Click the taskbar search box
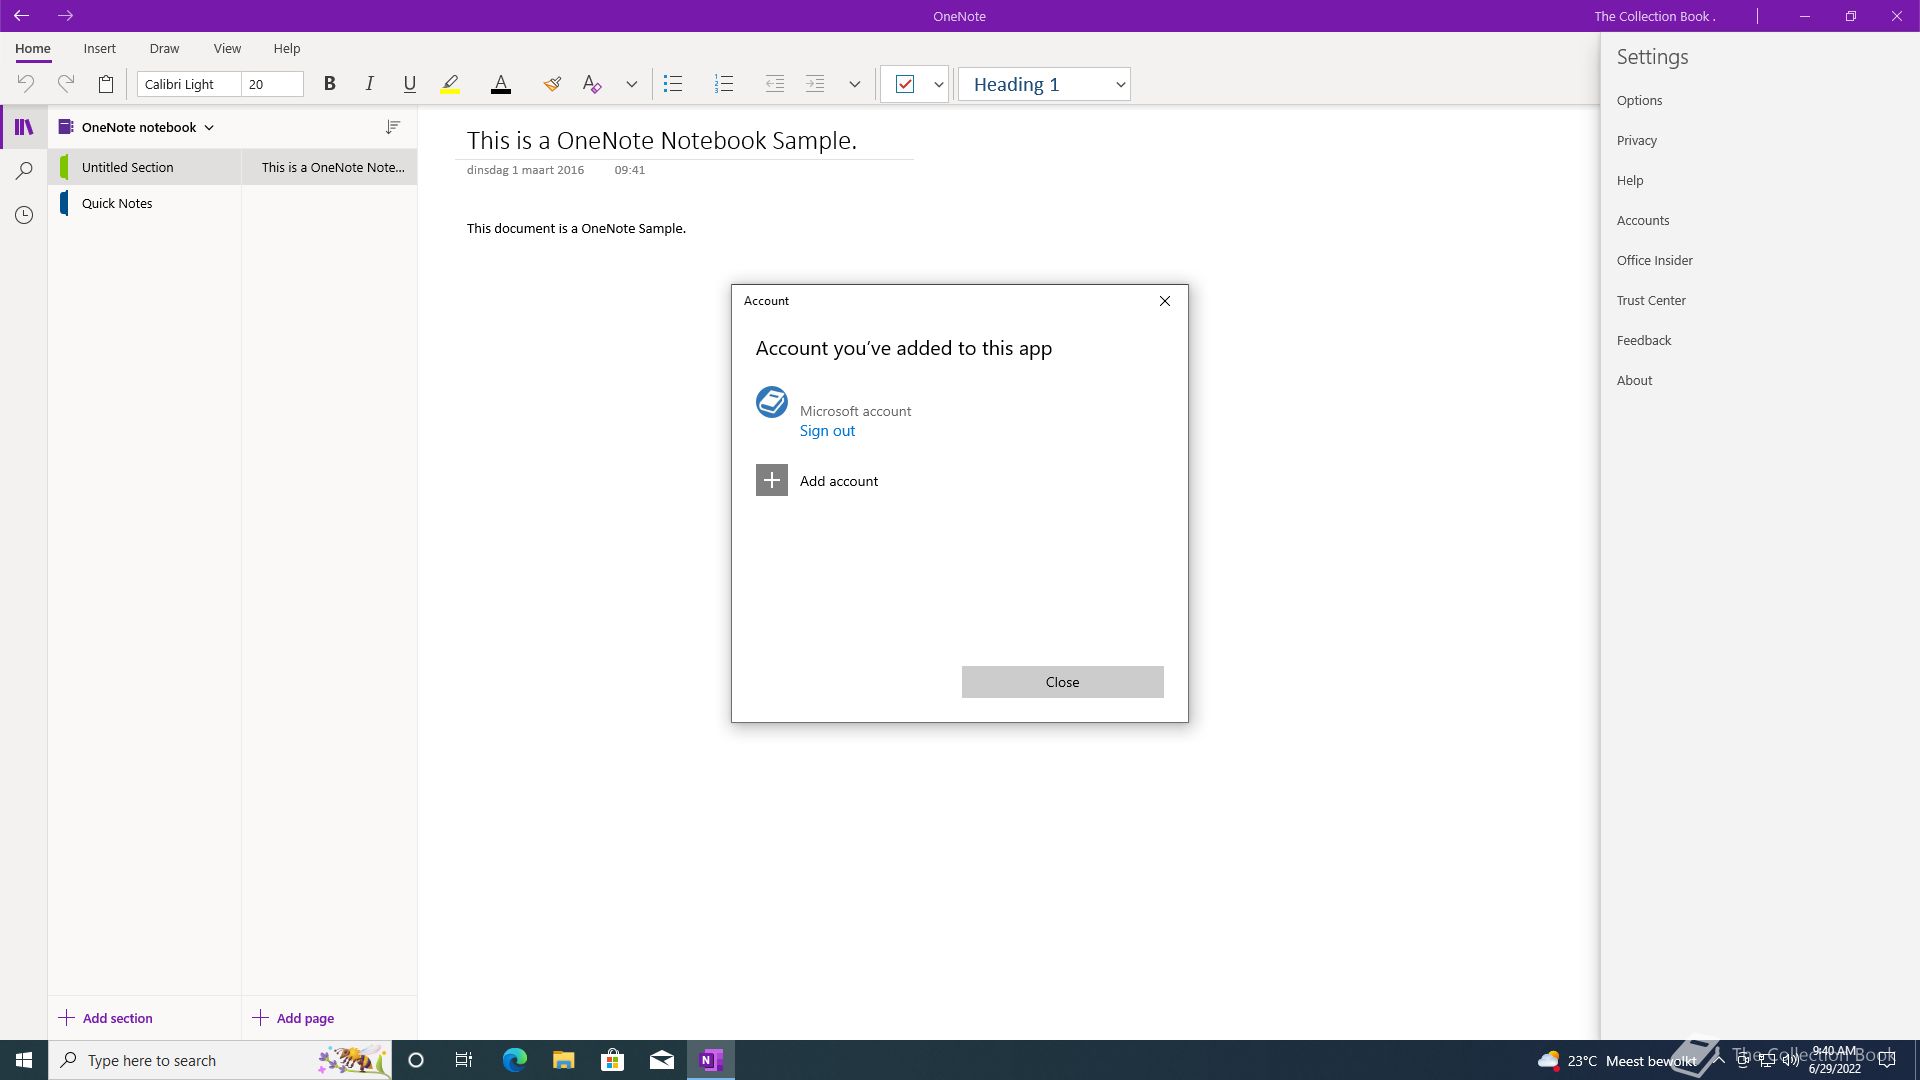 click(x=220, y=1060)
